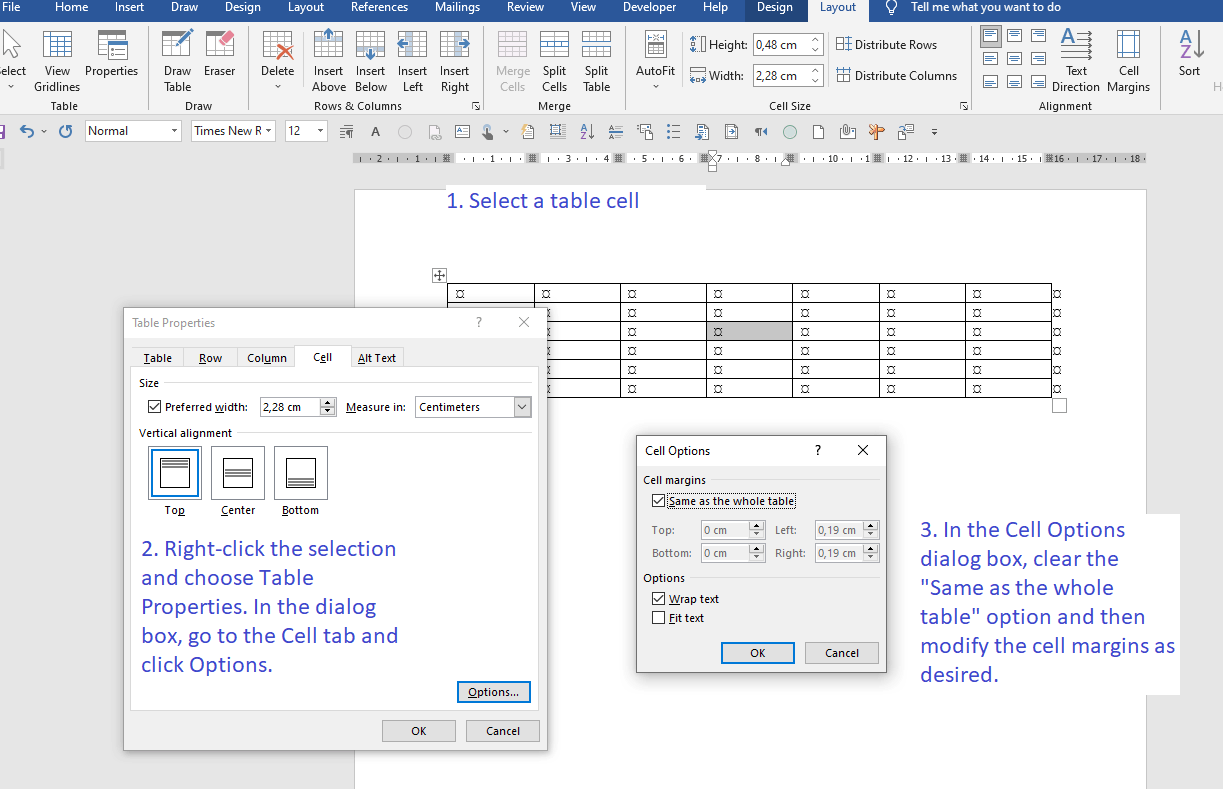Select the Eraser tool
Screen dimensions: 1223x789
pyautogui.click(x=219, y=60)
